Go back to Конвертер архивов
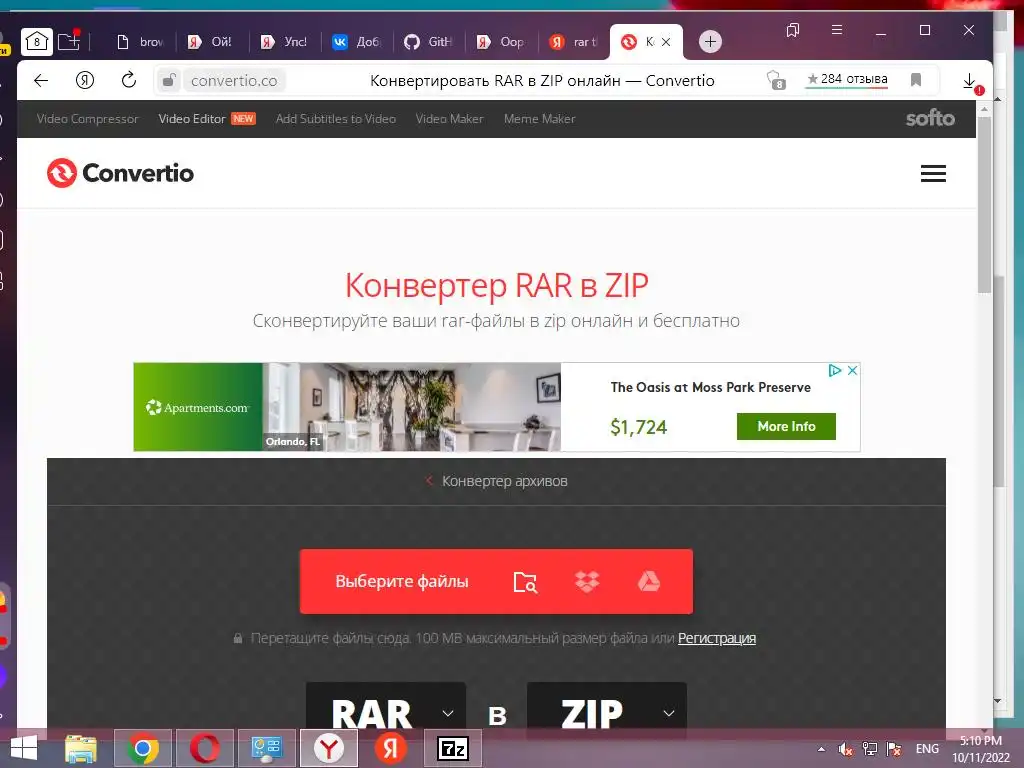Screen dimensions: 1024x768 496,481
